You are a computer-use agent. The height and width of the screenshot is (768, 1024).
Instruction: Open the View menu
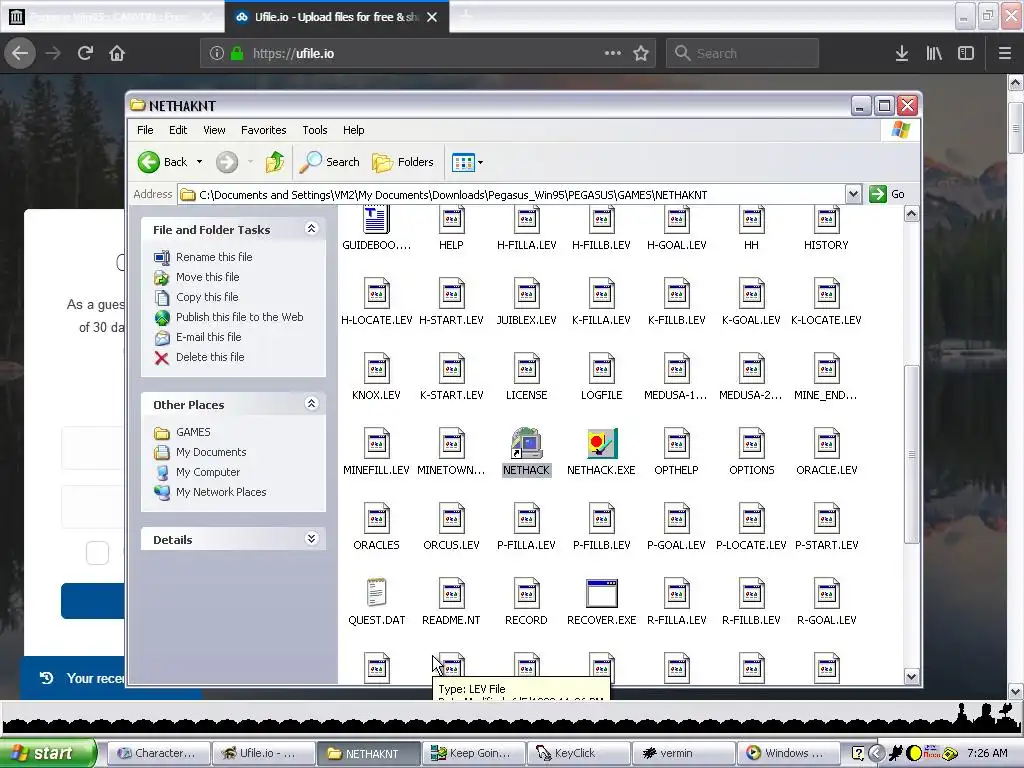click(x=214, y=130)
